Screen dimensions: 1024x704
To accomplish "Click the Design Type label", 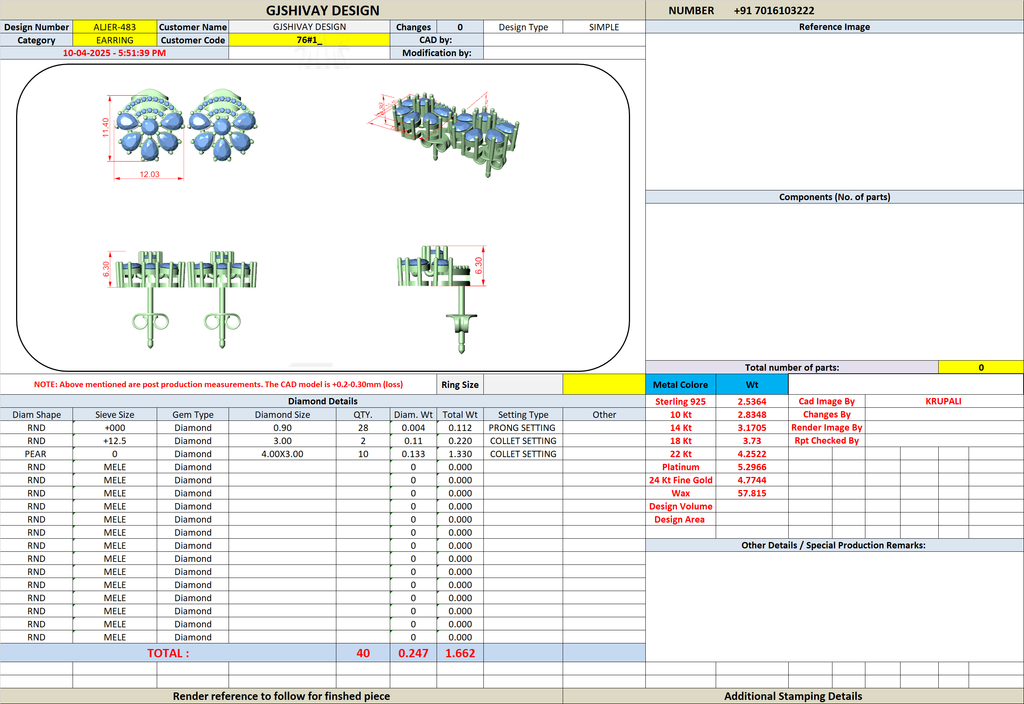I will (x=523, y=27).
